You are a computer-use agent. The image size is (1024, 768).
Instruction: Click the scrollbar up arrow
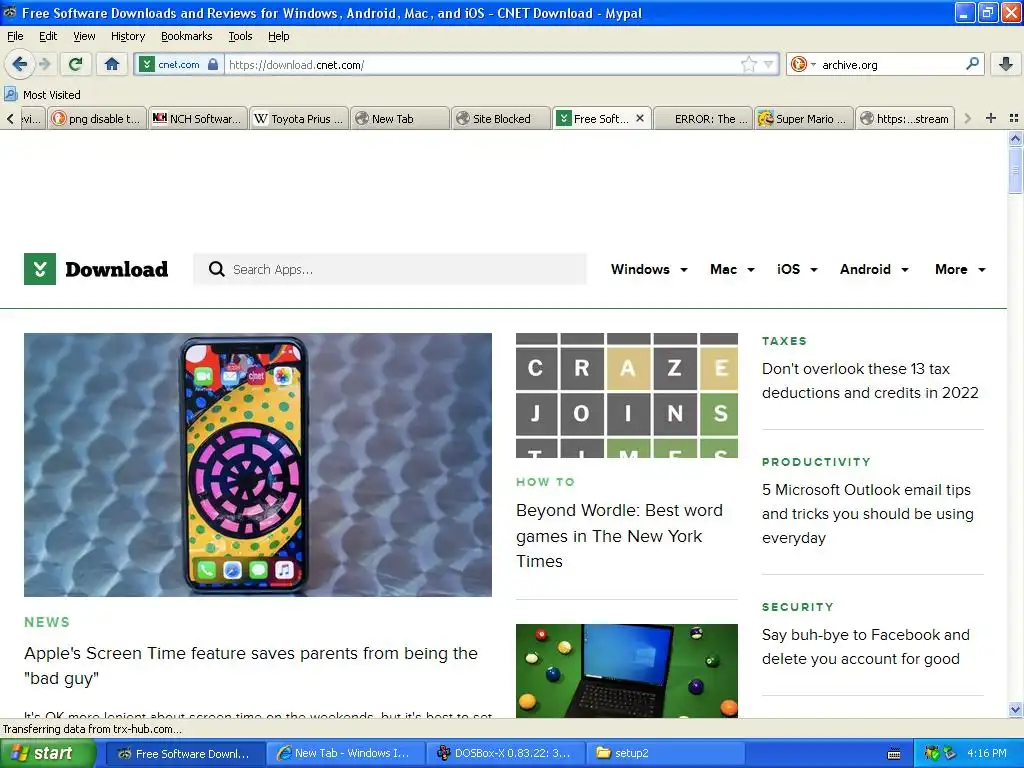[1015, 138]
